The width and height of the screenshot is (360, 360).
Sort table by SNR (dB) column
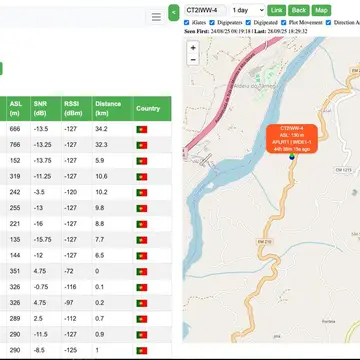click(x=46, y=109)
